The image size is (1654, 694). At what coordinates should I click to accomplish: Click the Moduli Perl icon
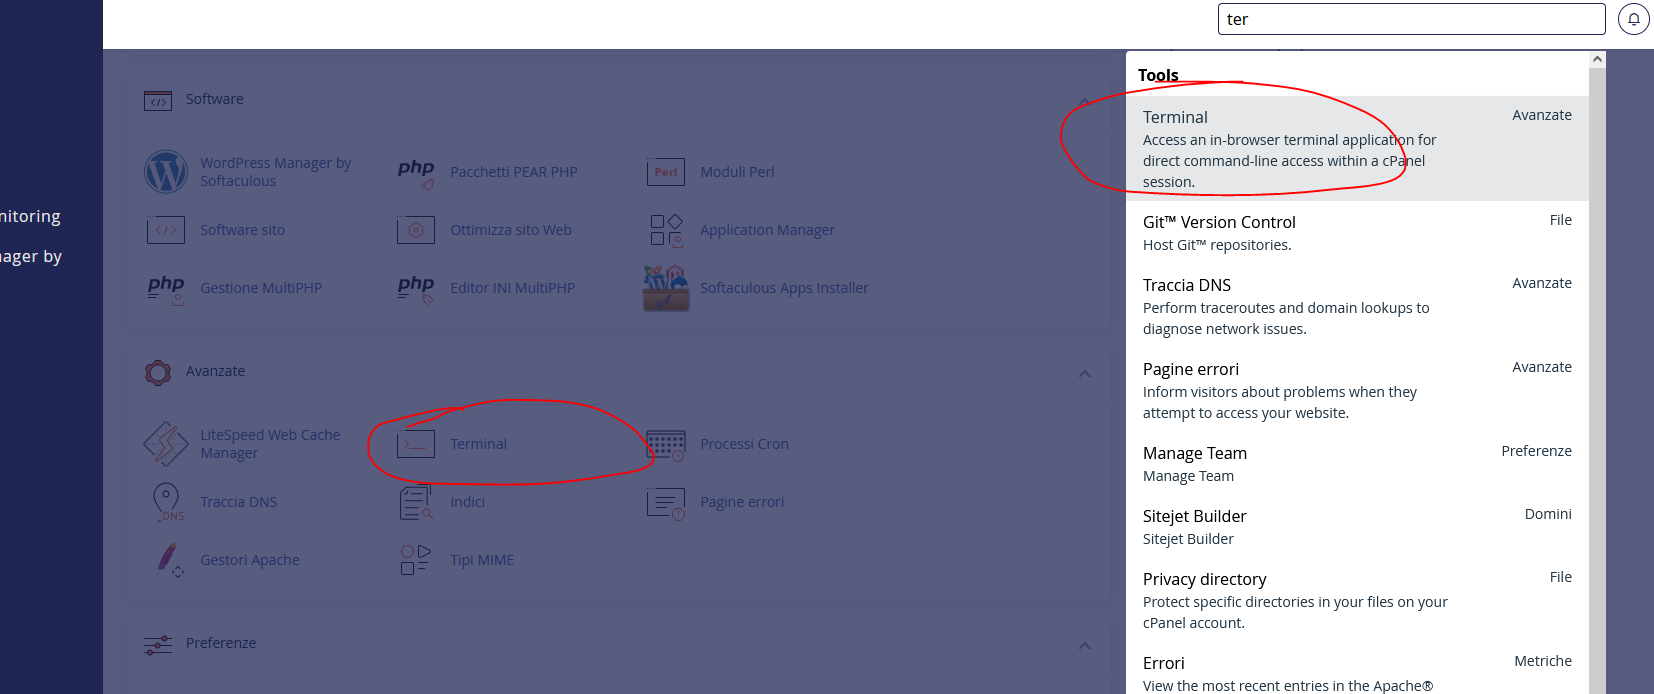coord(666,172)
